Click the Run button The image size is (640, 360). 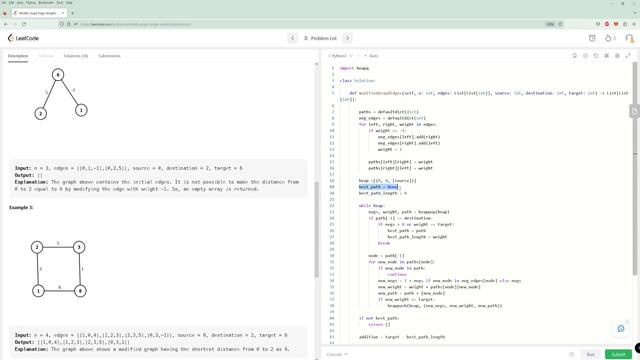(x=590, y=354)
